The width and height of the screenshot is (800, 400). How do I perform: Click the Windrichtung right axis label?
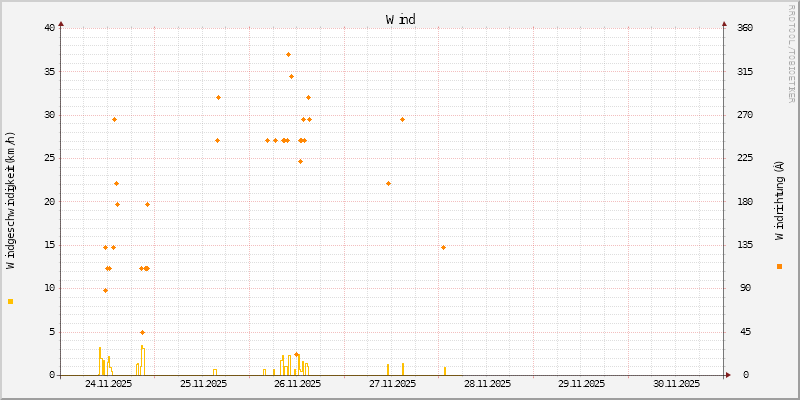[x=779, y=200]
